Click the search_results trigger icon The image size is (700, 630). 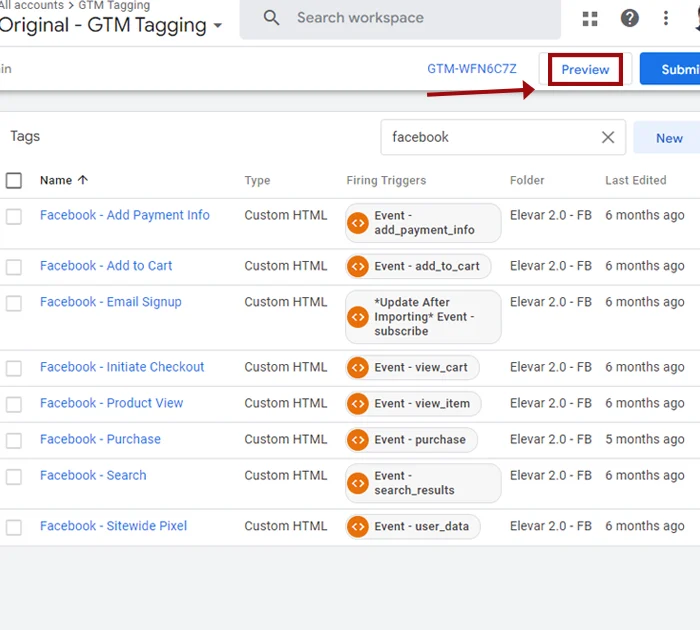358,483
